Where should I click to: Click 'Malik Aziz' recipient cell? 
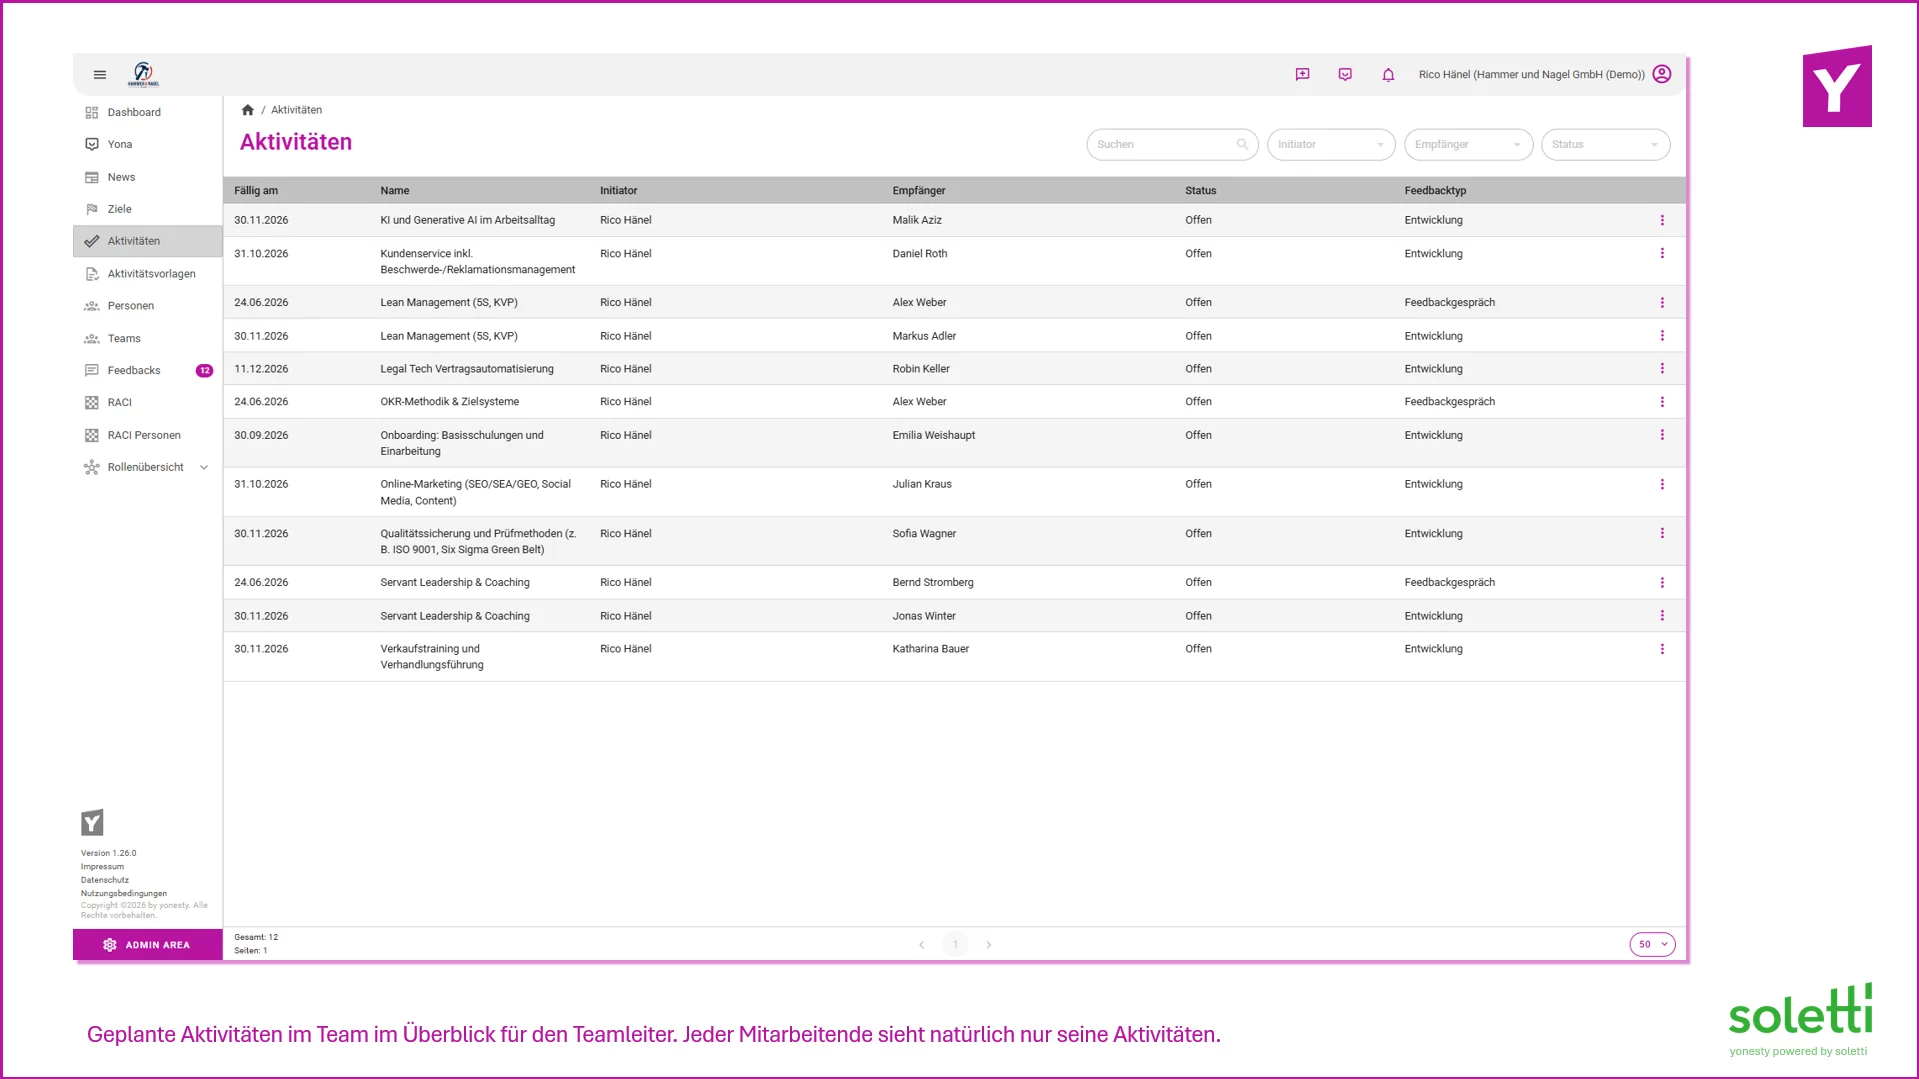tap(917, 220)
